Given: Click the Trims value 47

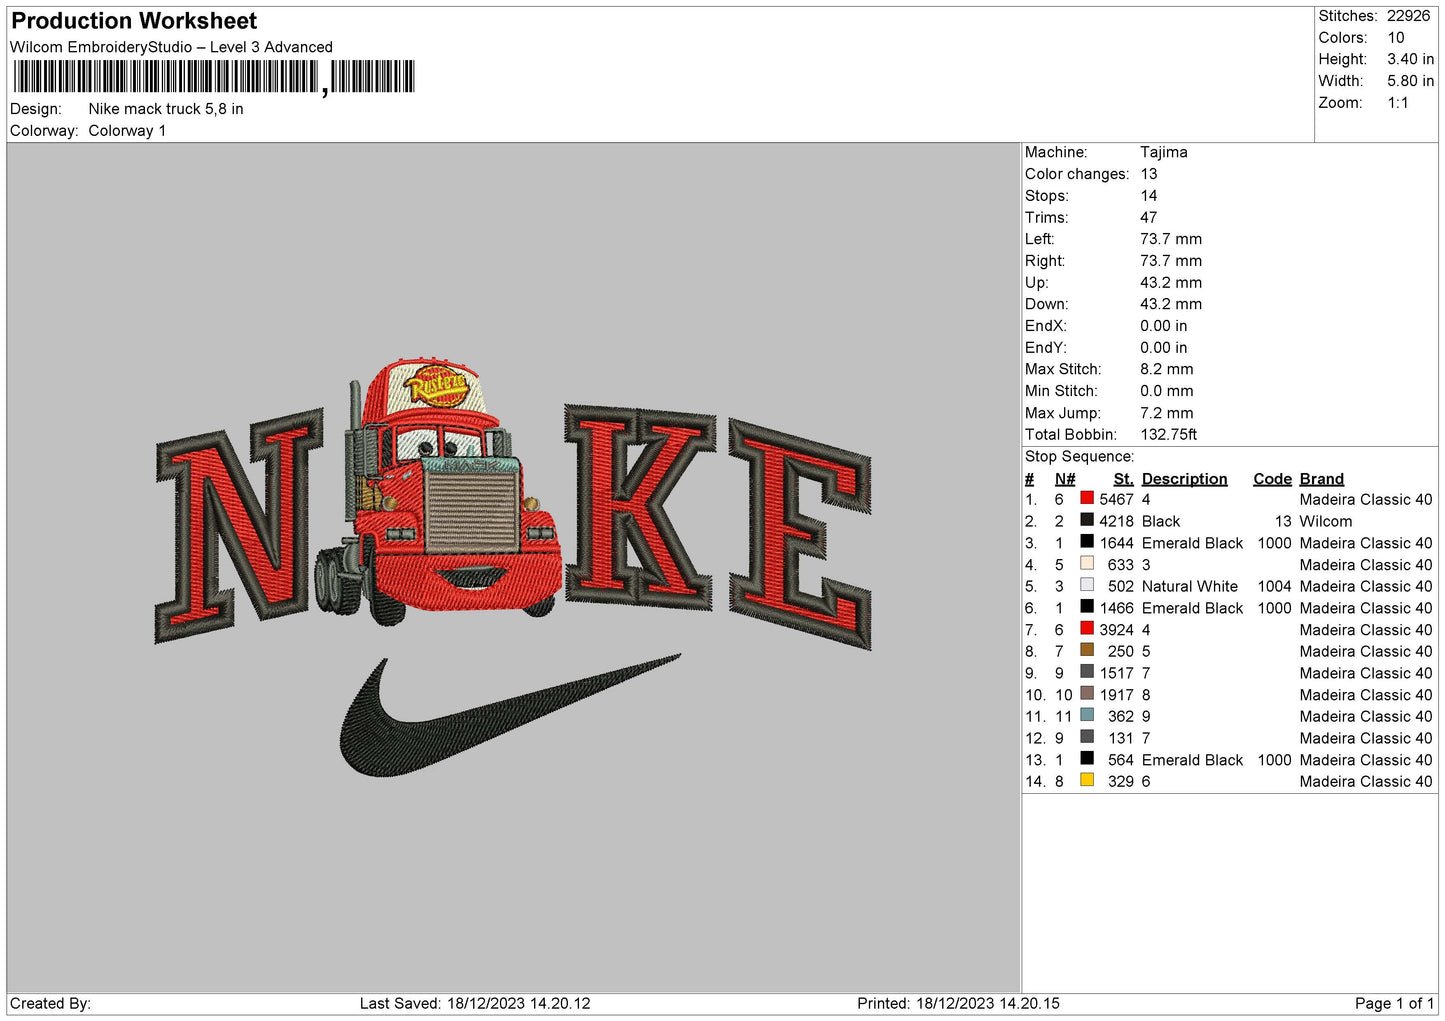Looking at the screenshot, I should (x=1149, y=217).
